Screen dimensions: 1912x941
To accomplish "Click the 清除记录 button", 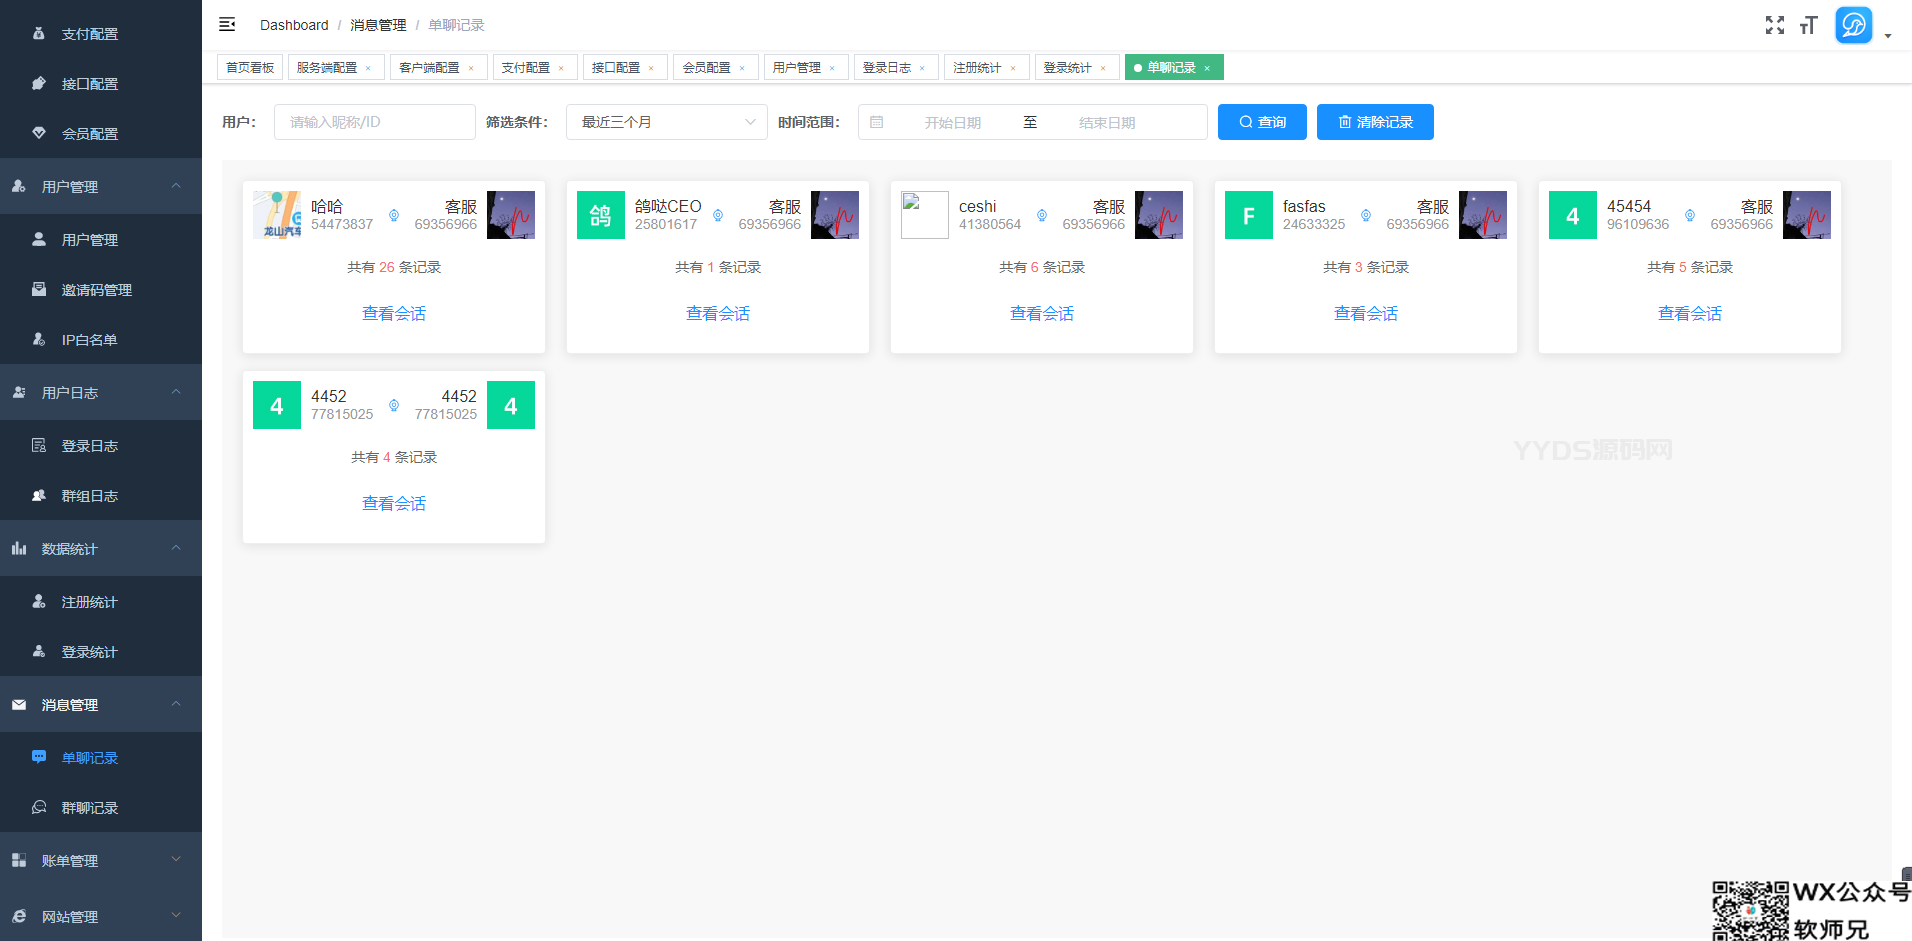I will click(1375, 122).
